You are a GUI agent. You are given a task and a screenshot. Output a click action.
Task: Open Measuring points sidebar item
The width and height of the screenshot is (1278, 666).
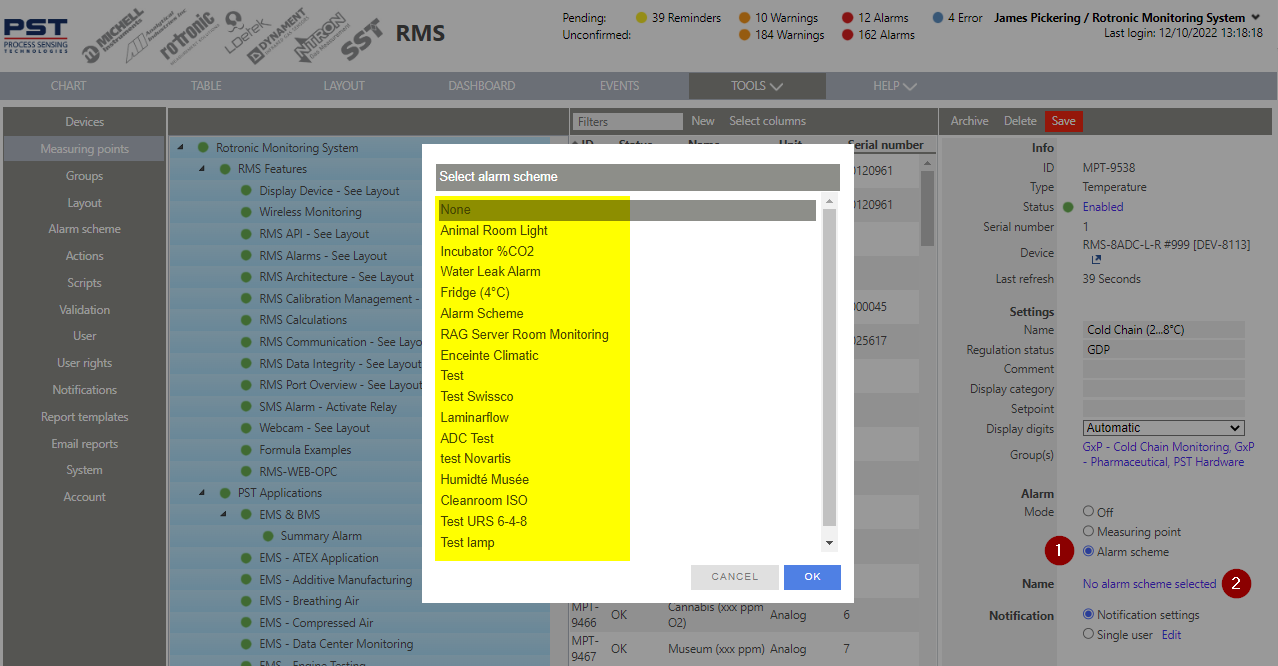tap(84, 149)
